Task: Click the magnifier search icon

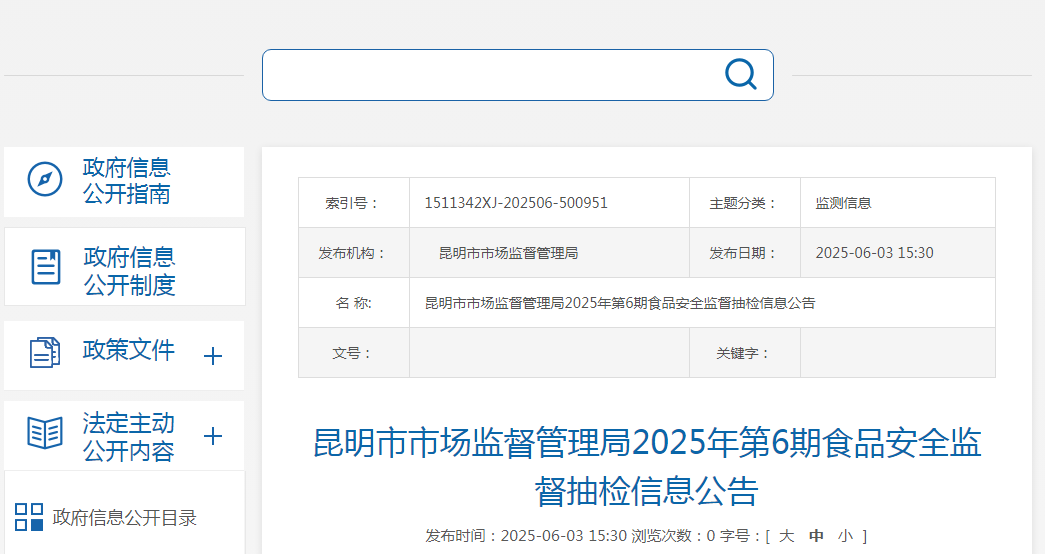Action: point(740,74)
